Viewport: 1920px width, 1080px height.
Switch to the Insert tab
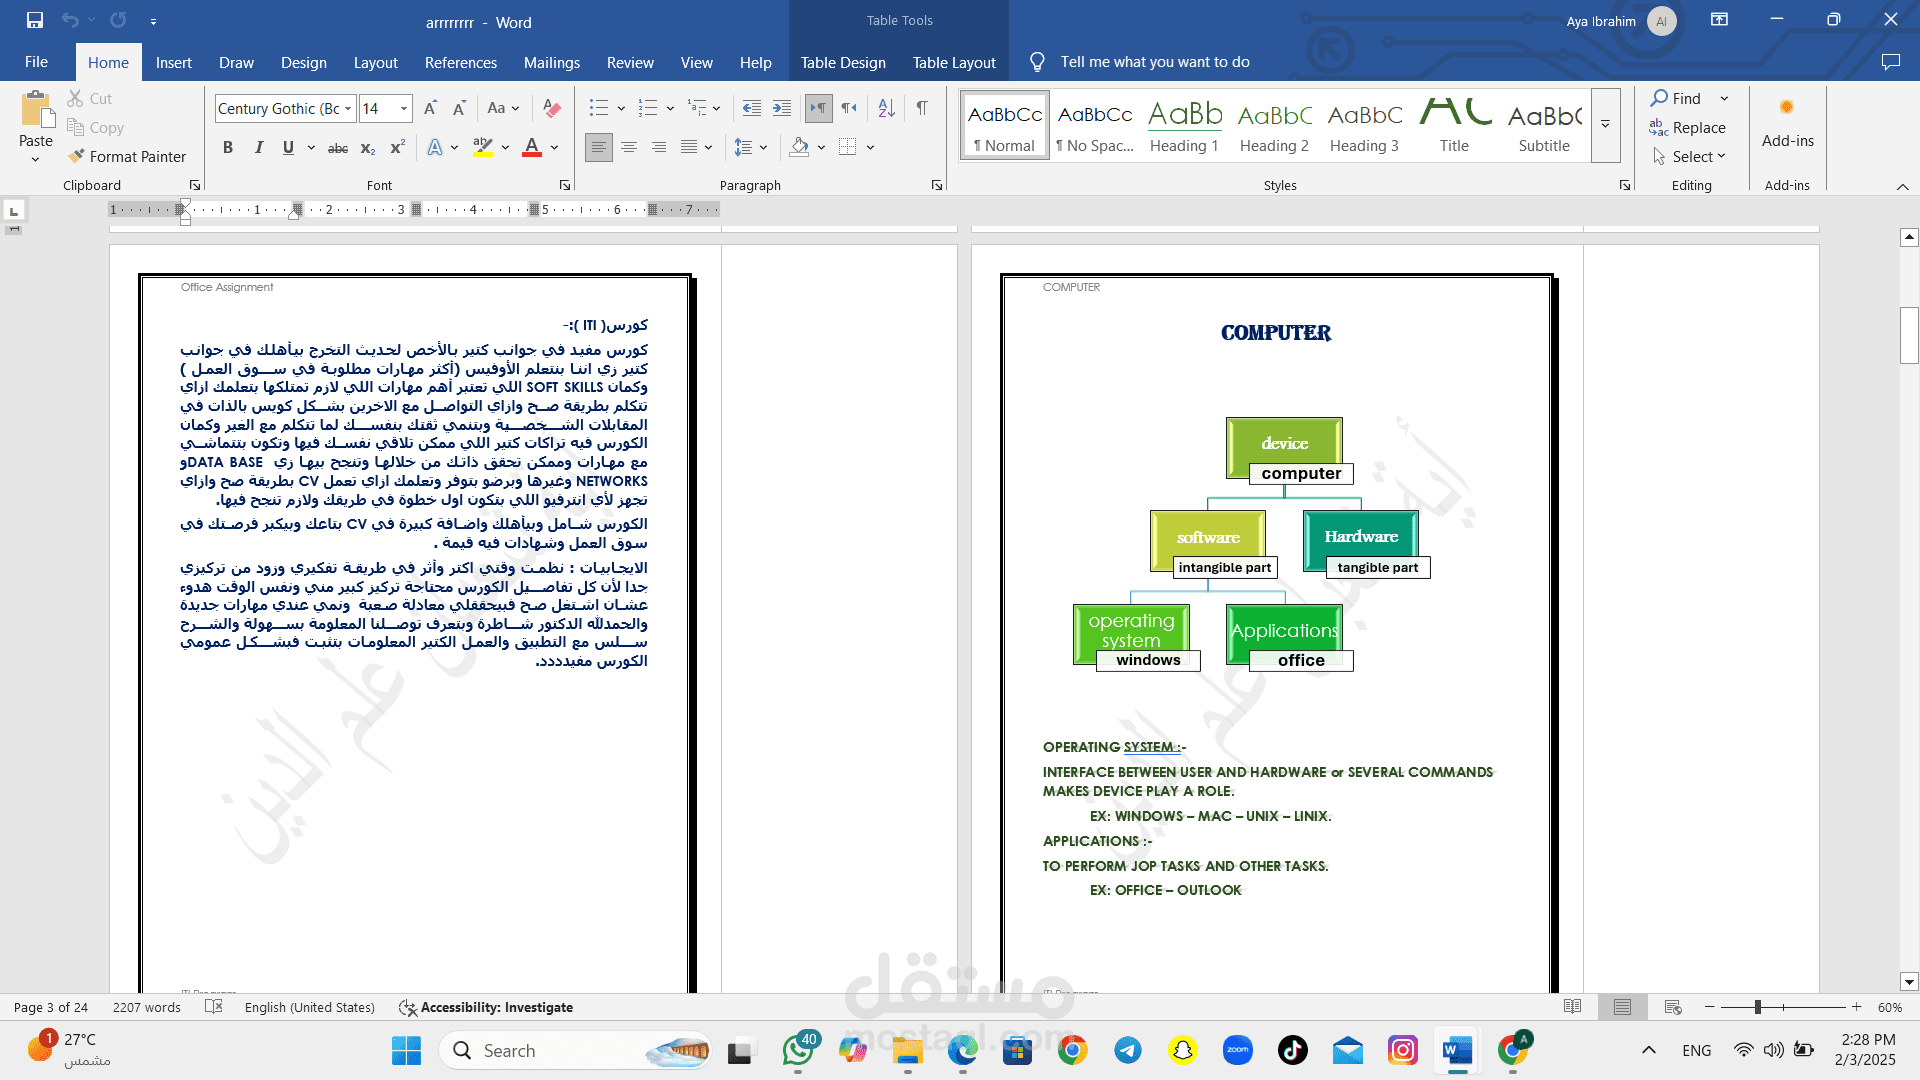[x=173, y=62]
